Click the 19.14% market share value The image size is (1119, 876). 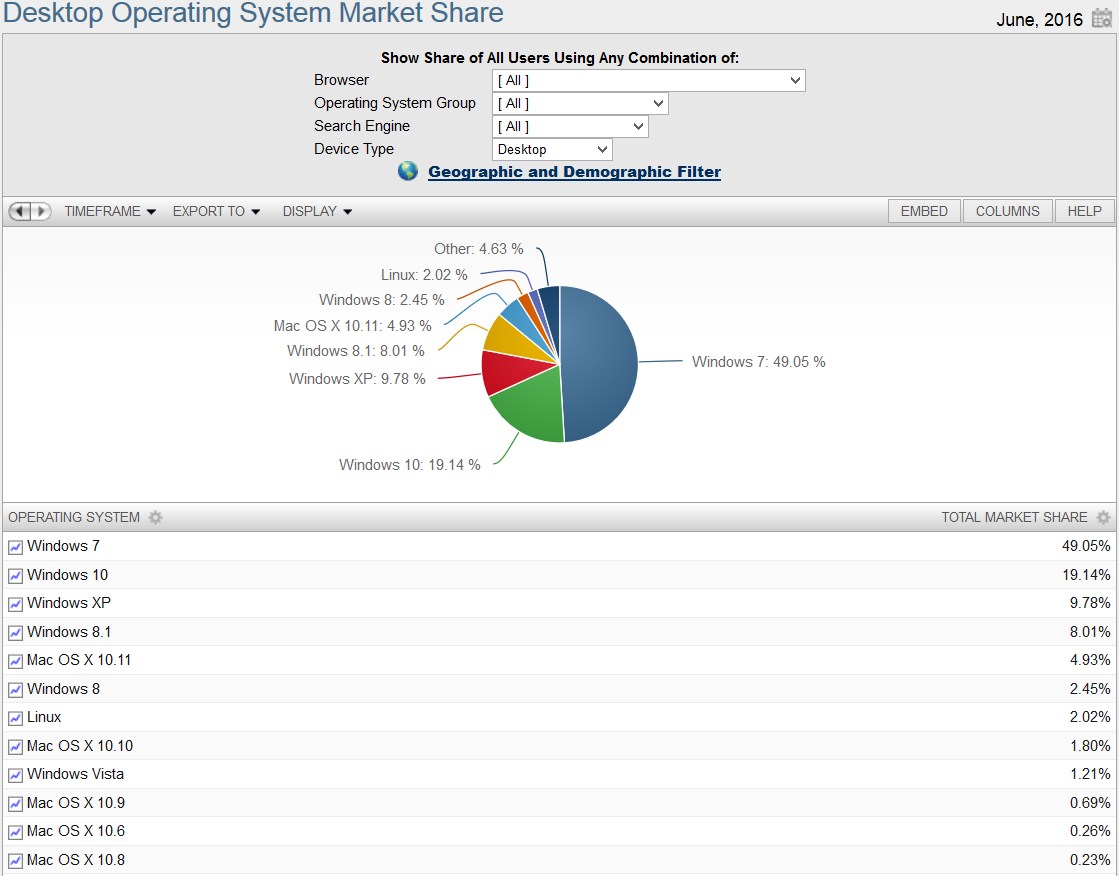[1086, 575]
